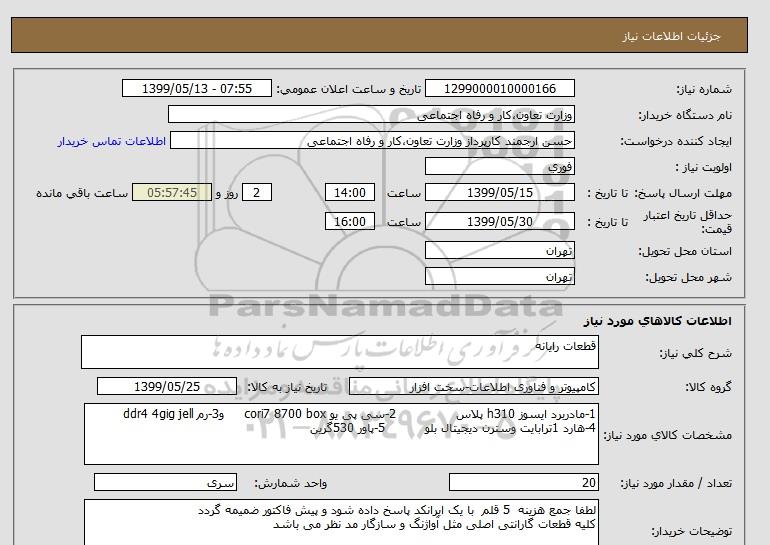Image resolution: width=770 pixels, height=545 pixels.
Task: Click the price validity date 1399/05/30
Action: point(499,221)
